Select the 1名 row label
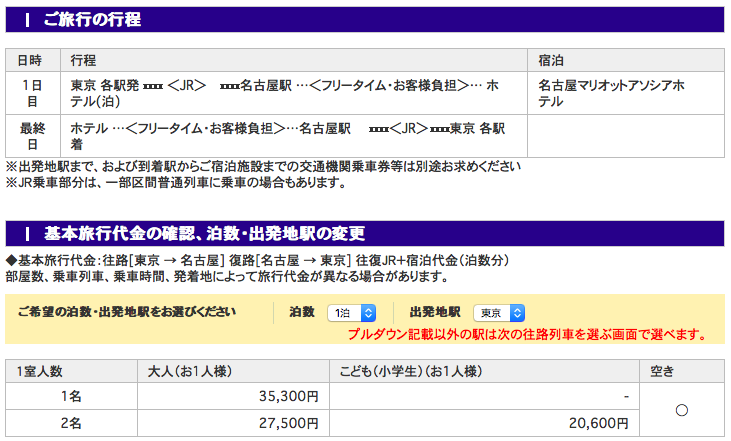Viewport: 731px width, 441px height. point(71,396)
